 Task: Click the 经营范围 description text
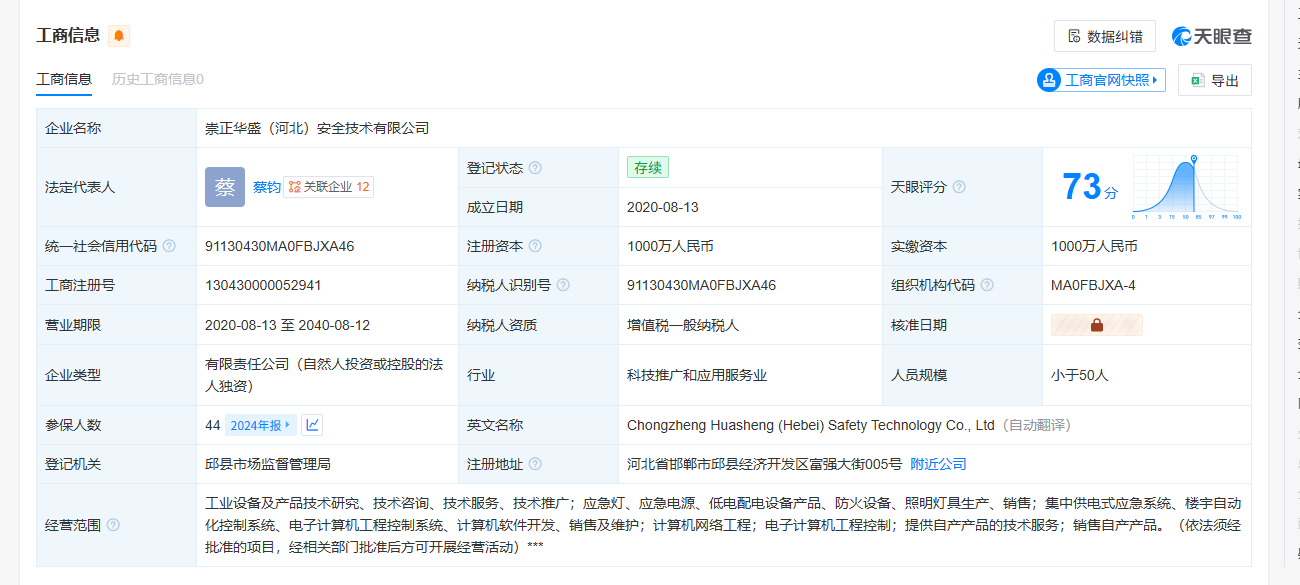(x=723, y=525)
